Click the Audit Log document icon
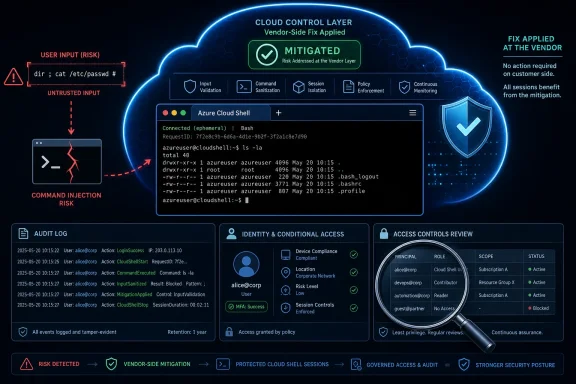The image size is (576, 384). point(23,233)
